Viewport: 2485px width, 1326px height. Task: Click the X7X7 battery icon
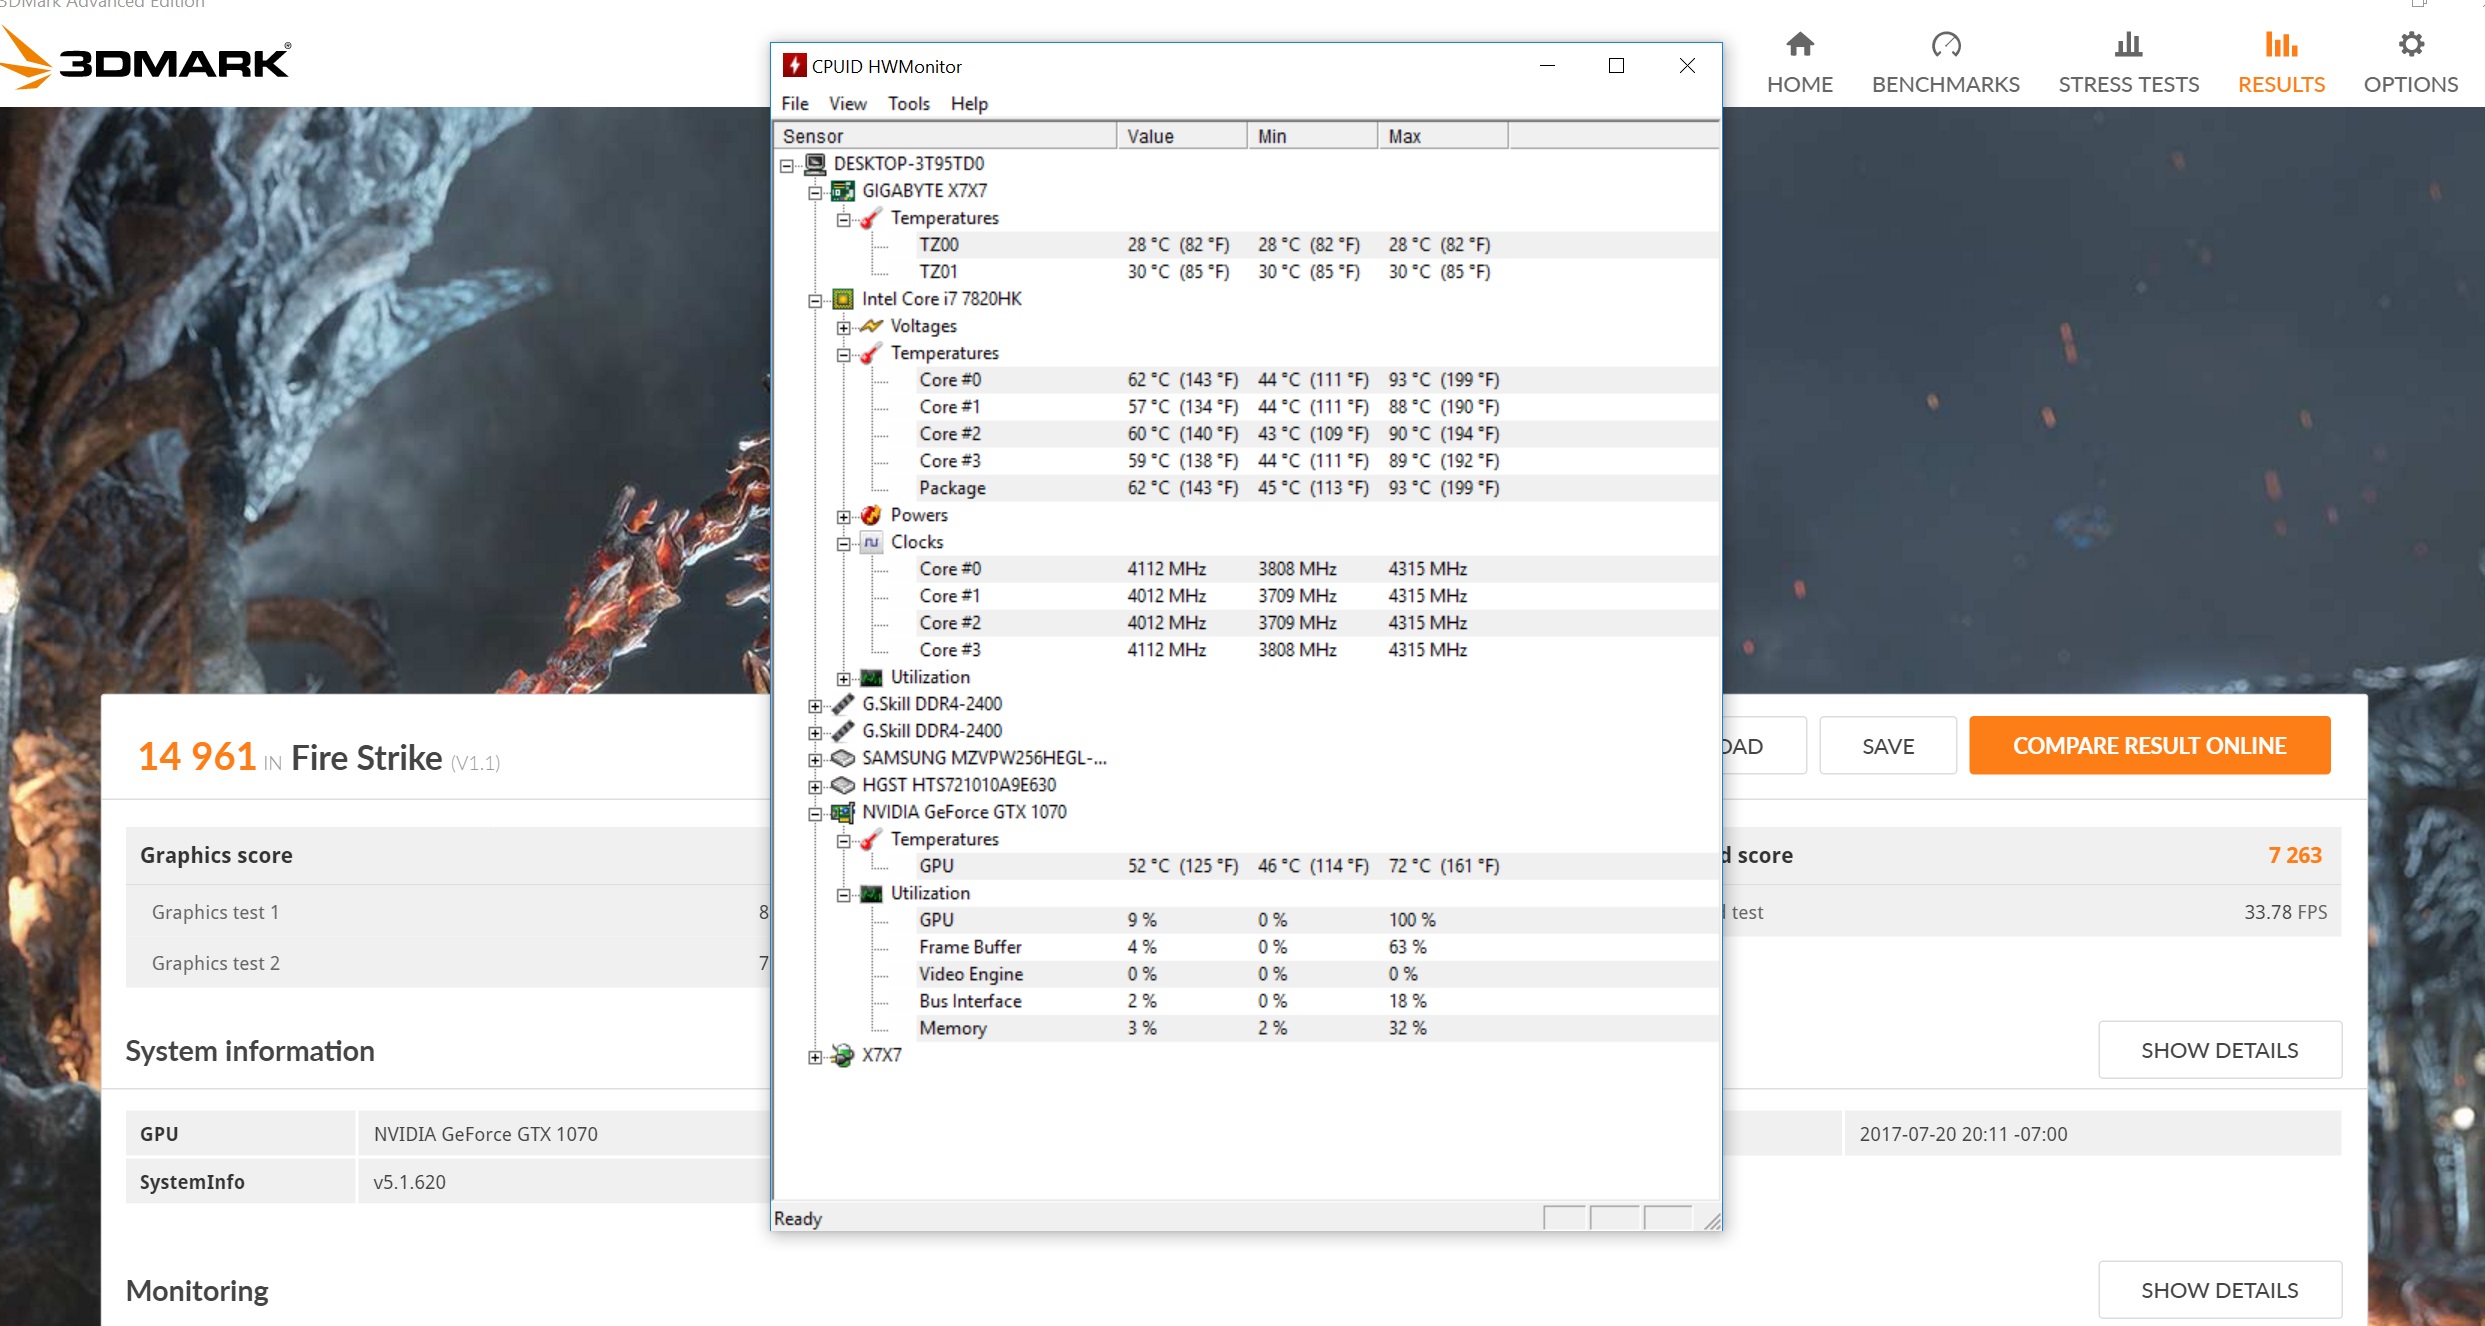[x=843, y=1055]
